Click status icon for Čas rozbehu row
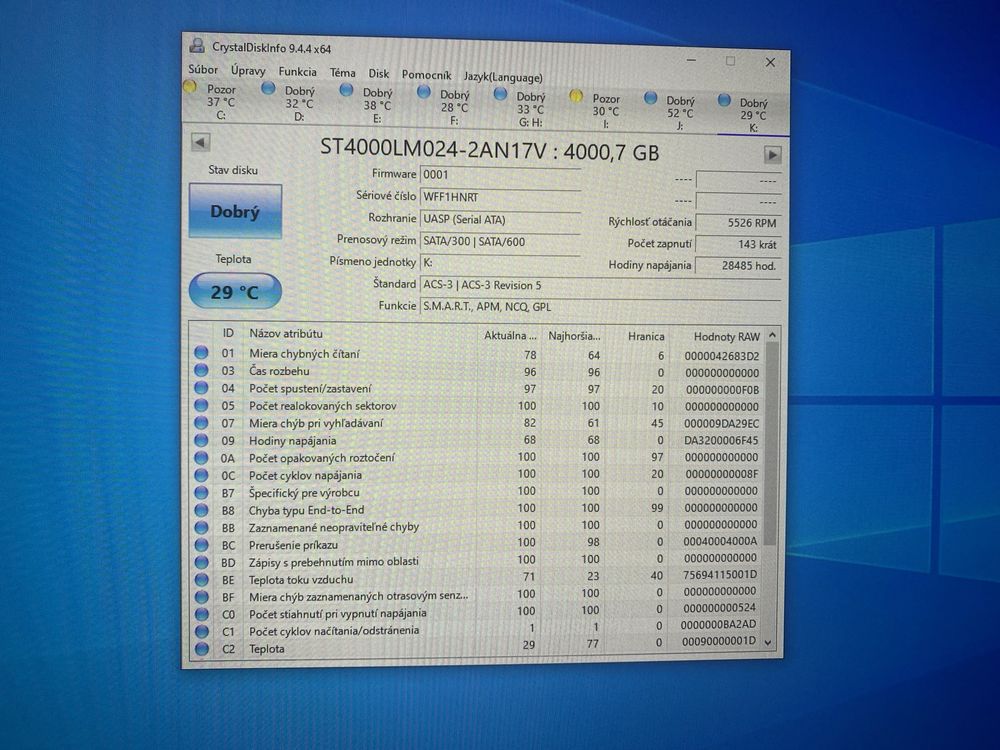Viewport: 1000px width, 750px height. [202, 370]
